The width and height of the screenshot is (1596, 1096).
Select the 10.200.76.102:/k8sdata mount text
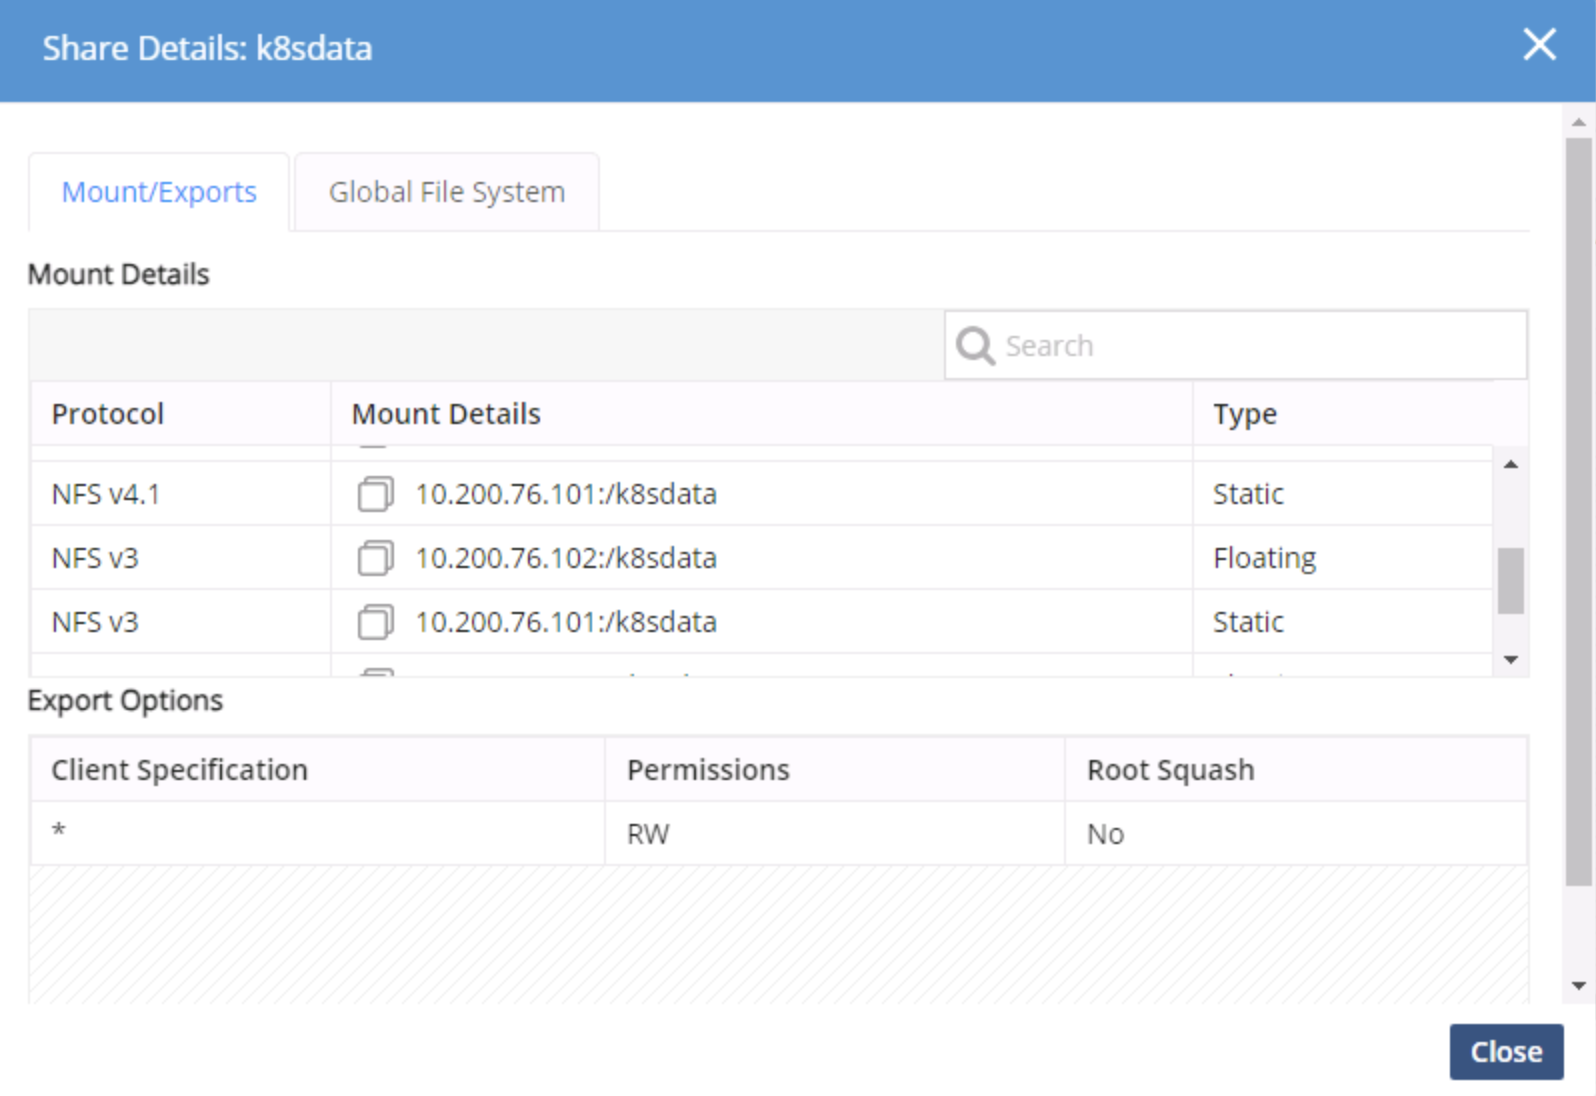tap(566, 558)
